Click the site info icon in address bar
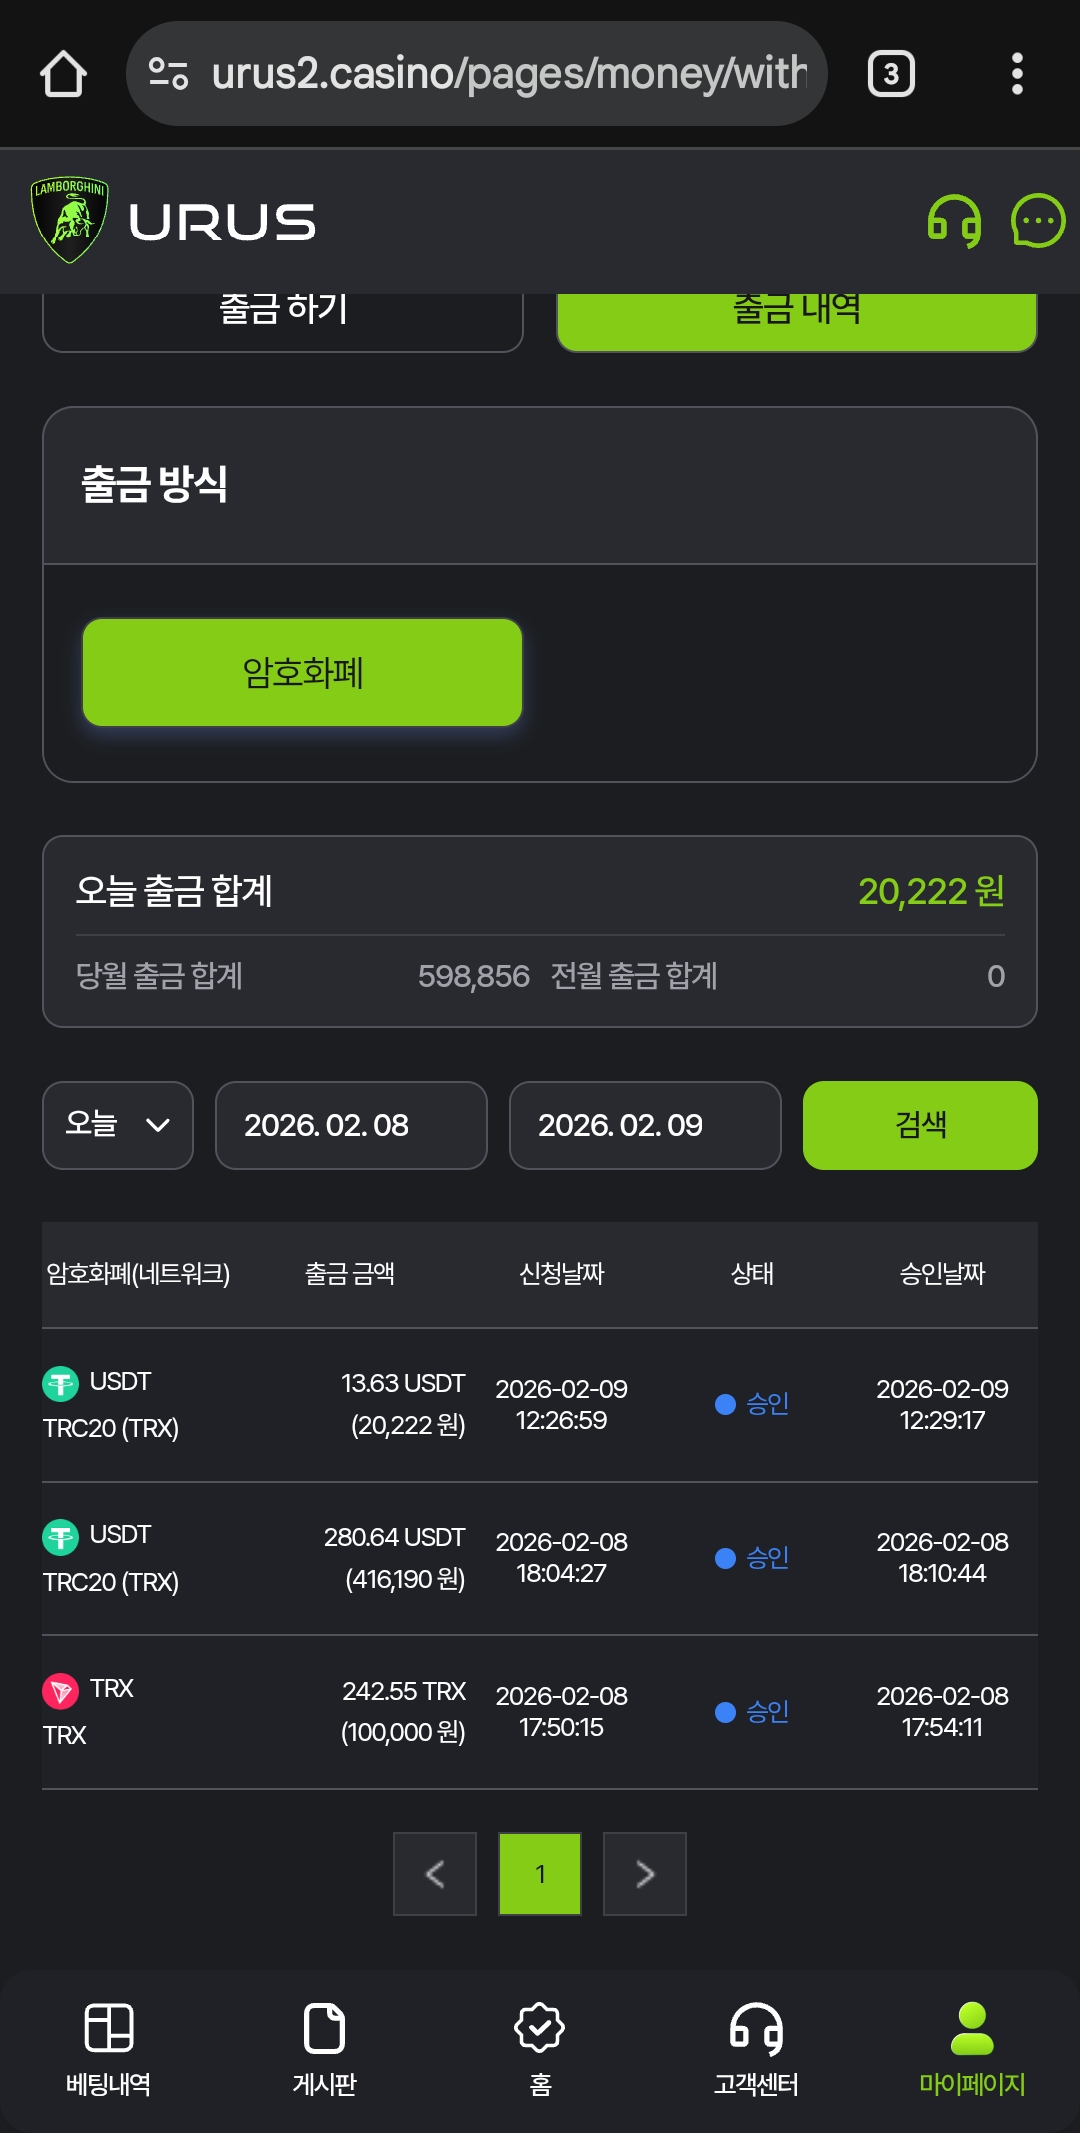1080x2133 pixels. [x=168, y=74]
